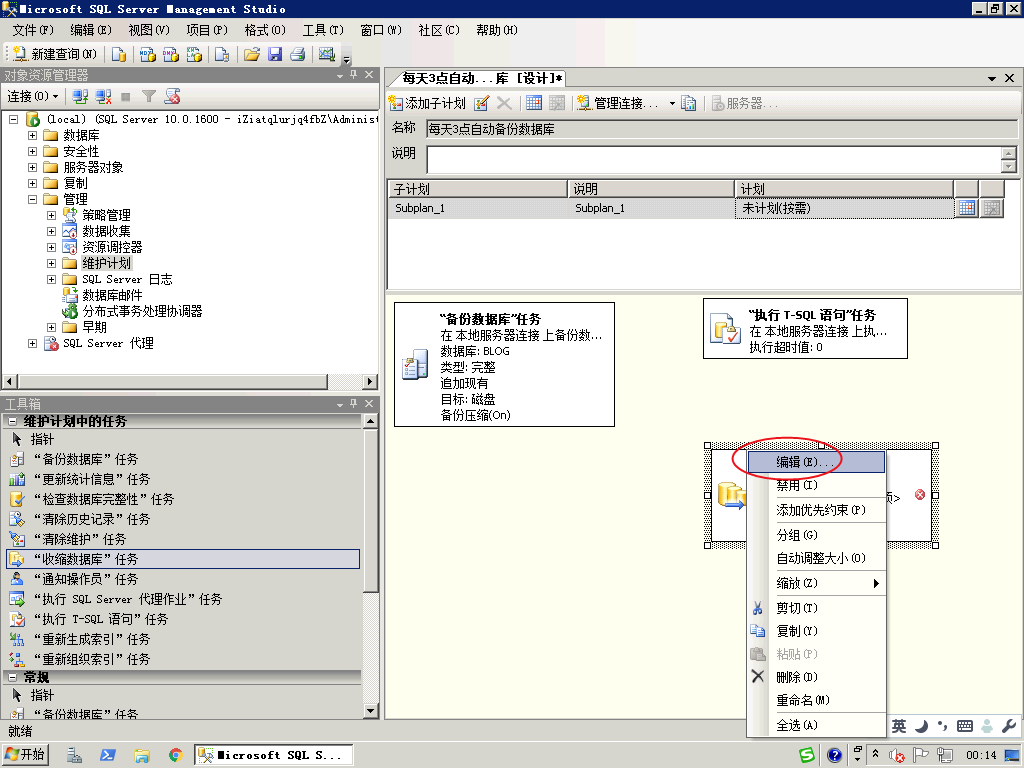Collapse the 常规 toolbox section
The image size is (1024, 768).
(x=13, y=677)
